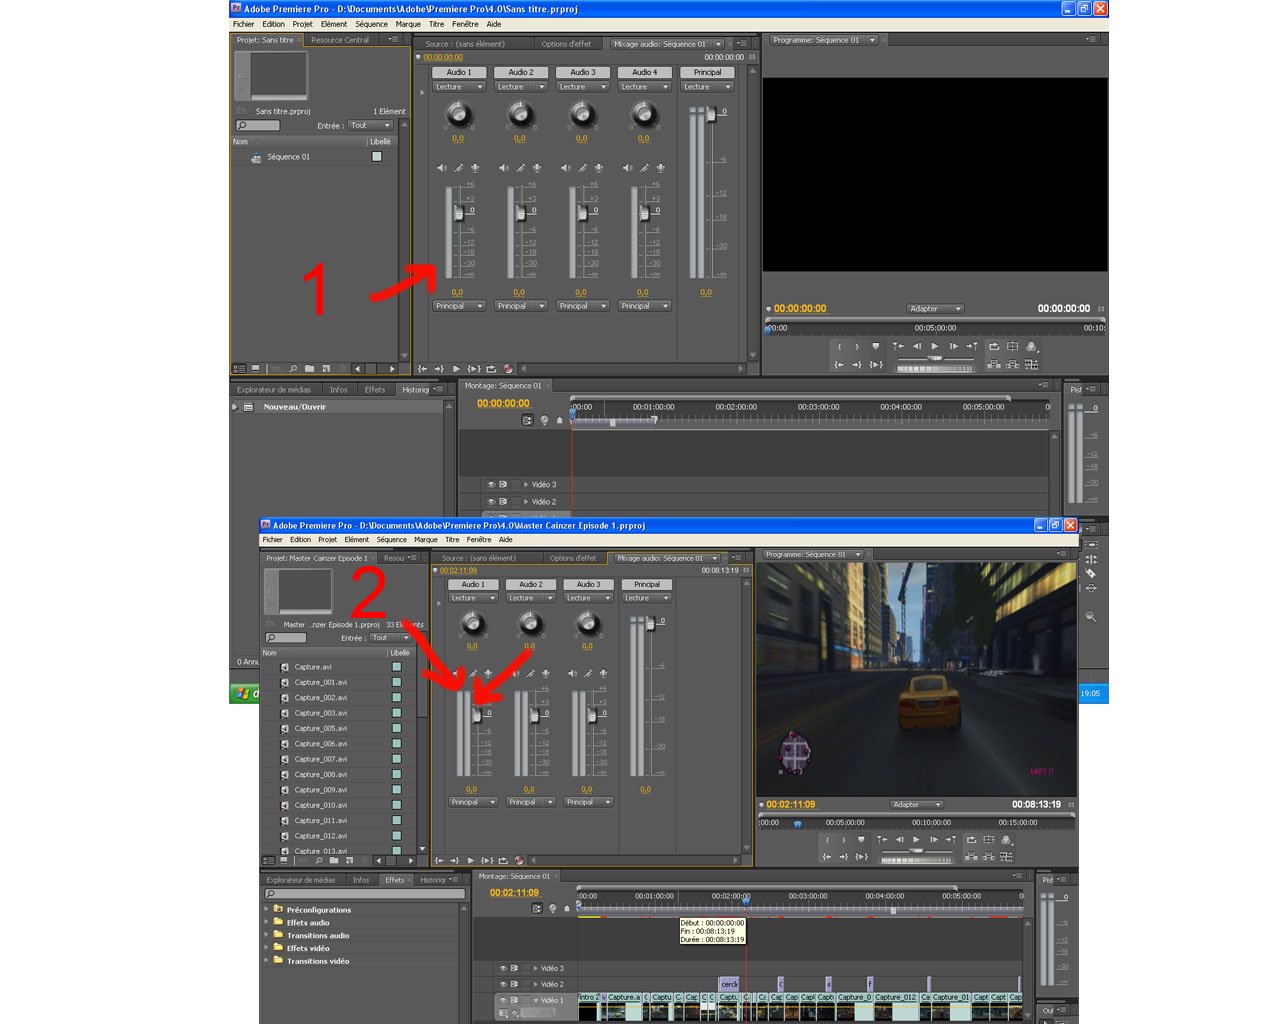Open Séquence menu in the upper window
Viewport: 1280px width, 1024px height.
[371, 24]
